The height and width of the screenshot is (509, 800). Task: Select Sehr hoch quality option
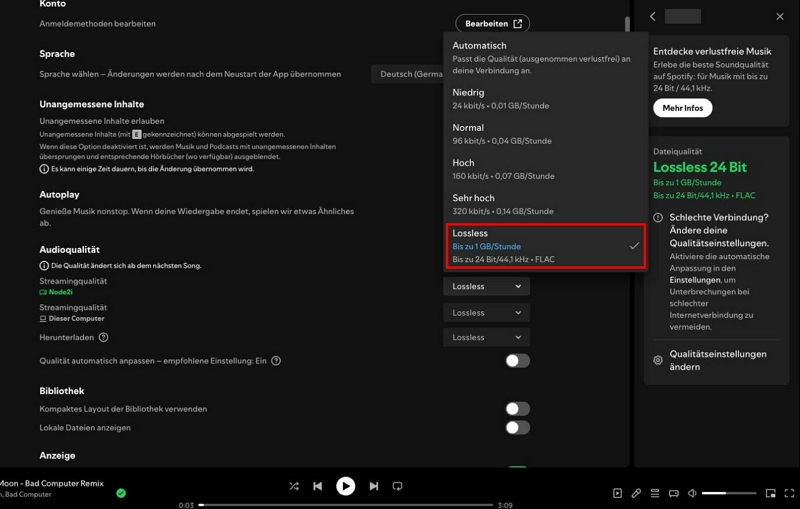click(545, 204)
